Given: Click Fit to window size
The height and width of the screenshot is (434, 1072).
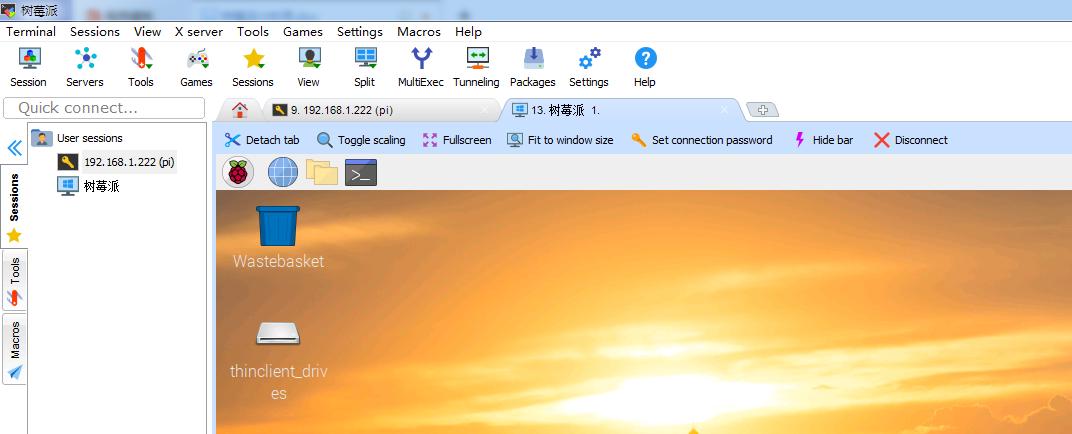Looking at the screenshot, I should point(561,140).
